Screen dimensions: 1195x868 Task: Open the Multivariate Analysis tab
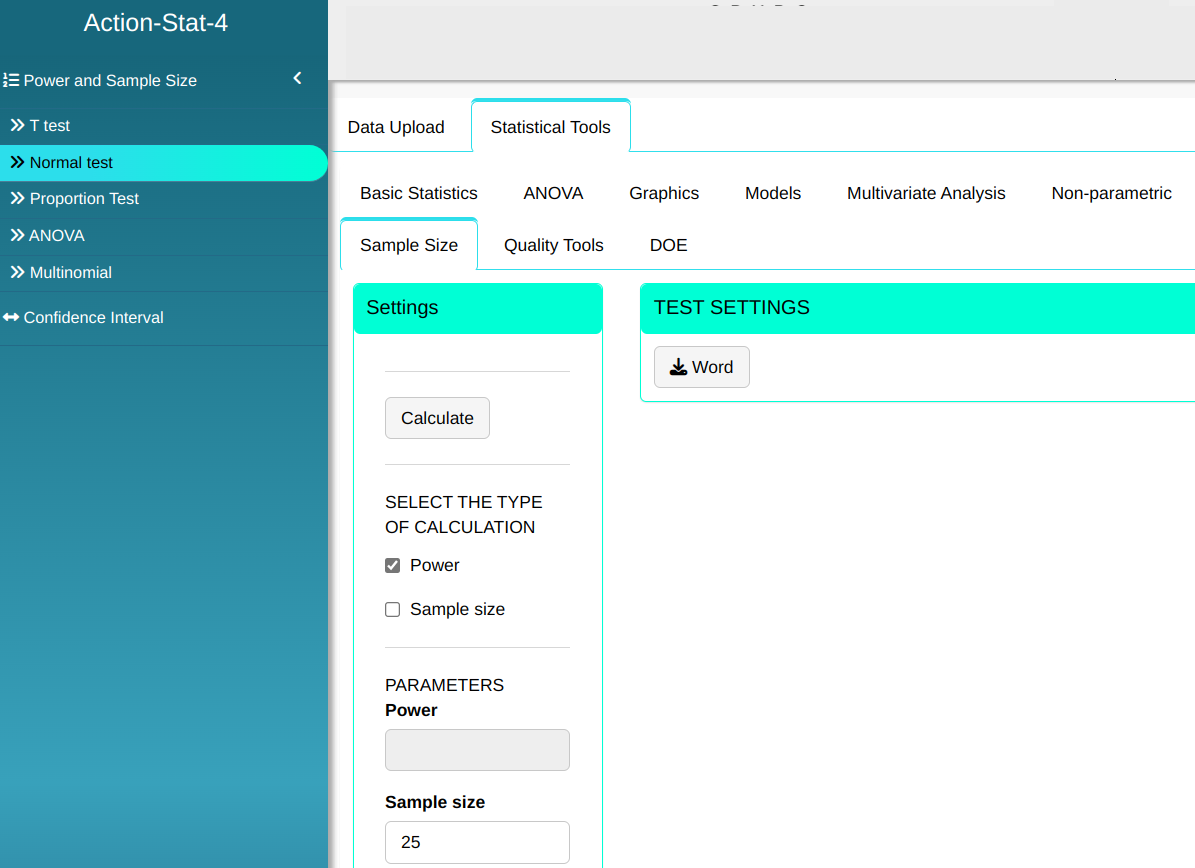pos(926,193)
